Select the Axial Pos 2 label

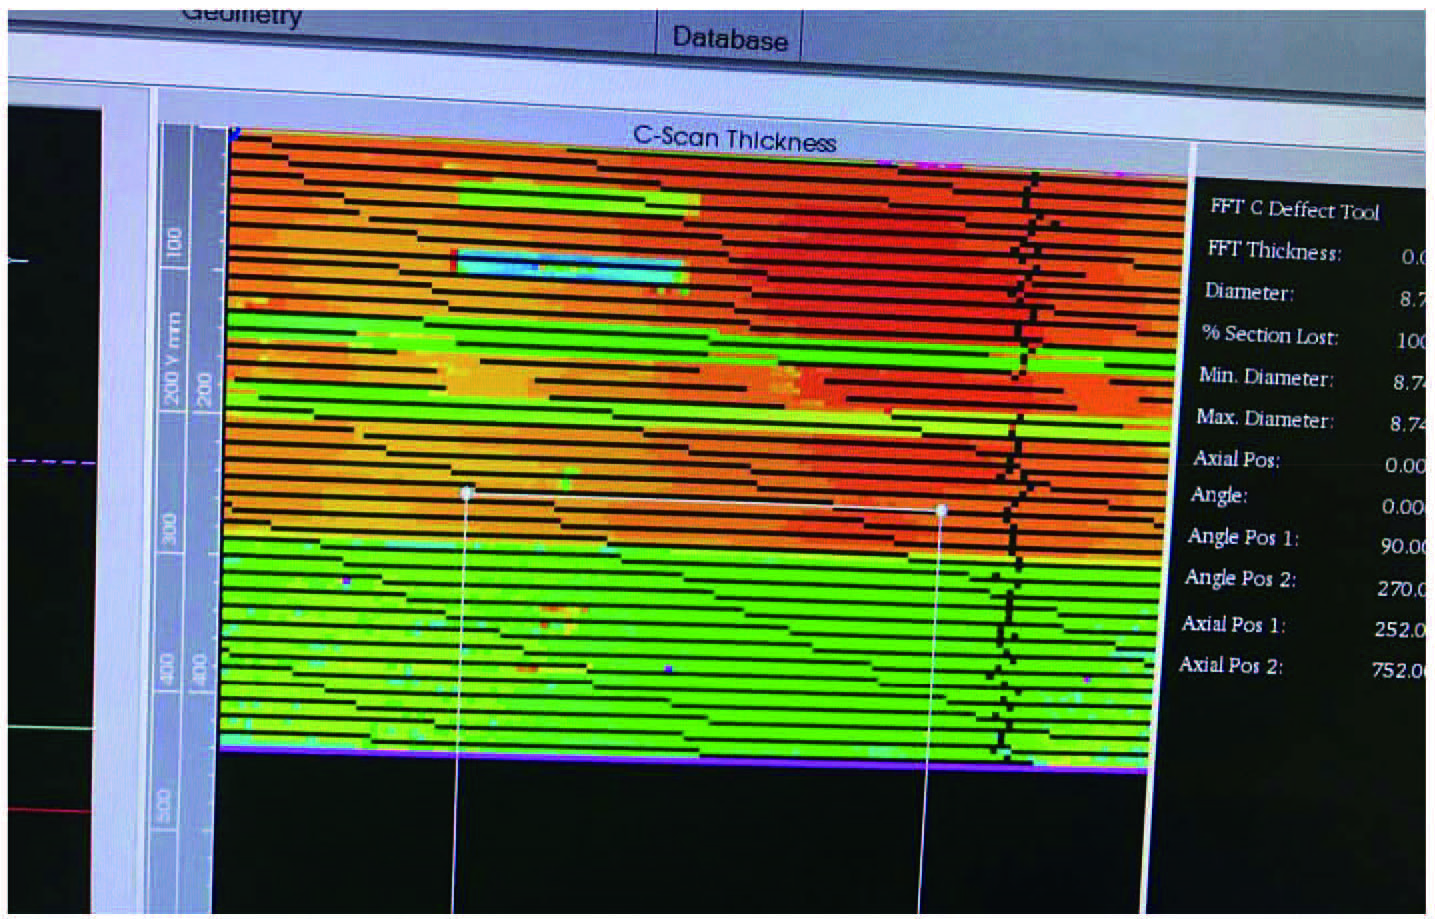click(x=1231, y=665)
